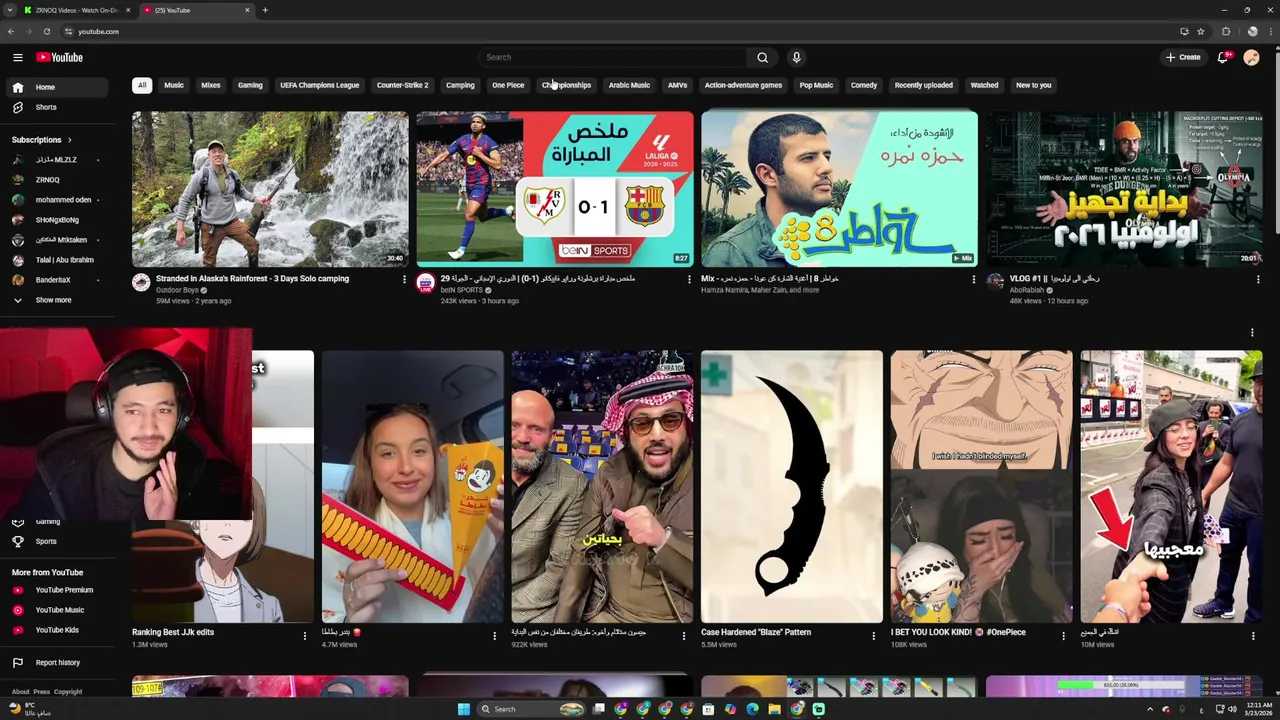Screen dimensions: 1280x720
Task: Click the YouTube search field
Action: click(612, 57)
